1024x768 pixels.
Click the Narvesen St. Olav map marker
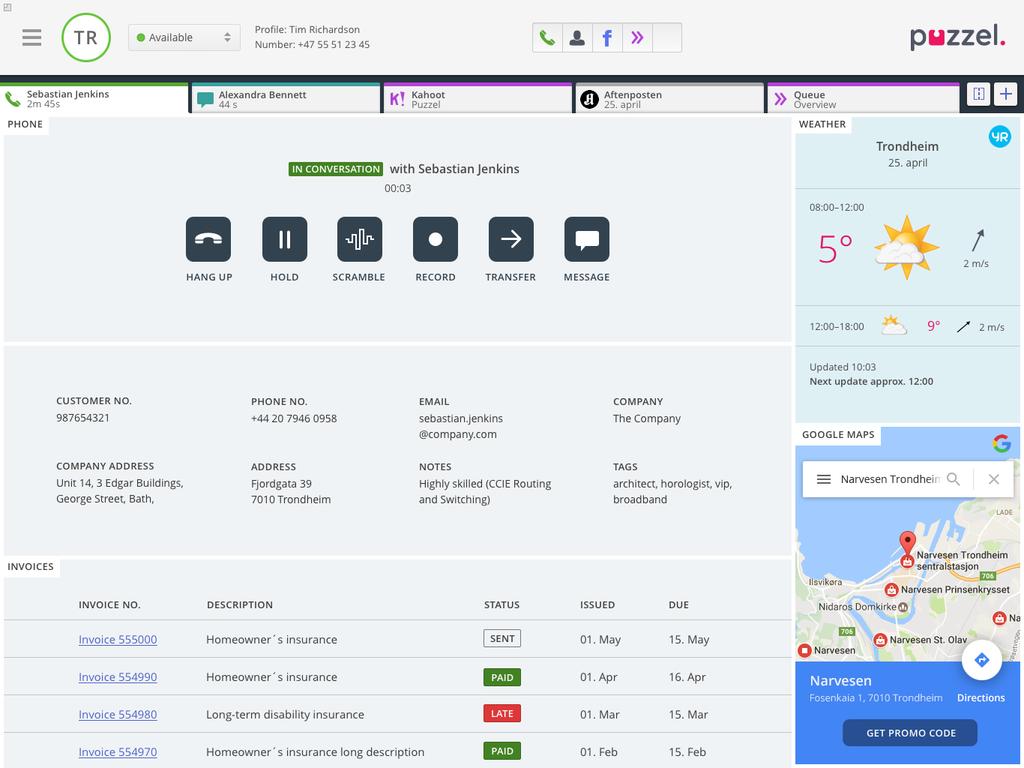[880, 640]
